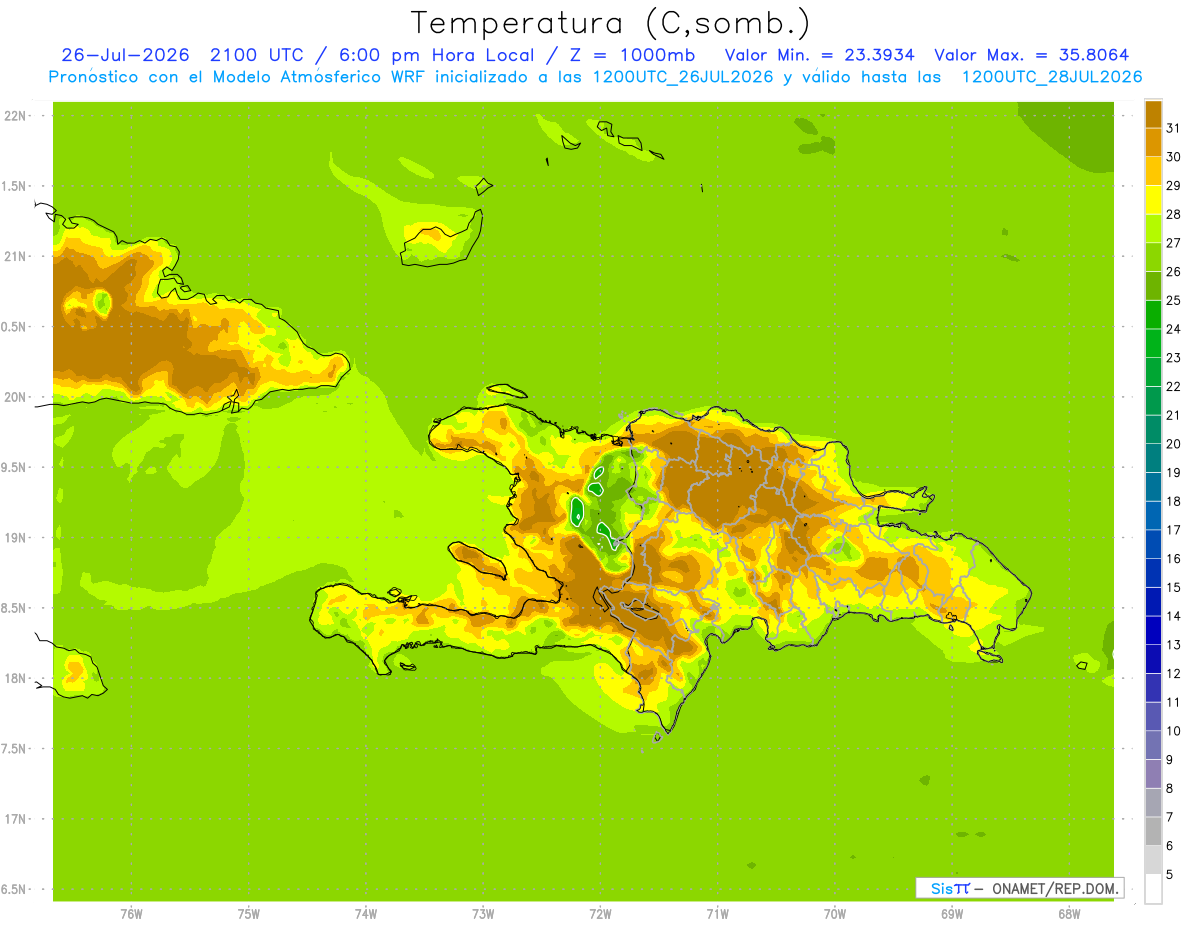Click the "22N" latitude axis label

click(15, 116)
